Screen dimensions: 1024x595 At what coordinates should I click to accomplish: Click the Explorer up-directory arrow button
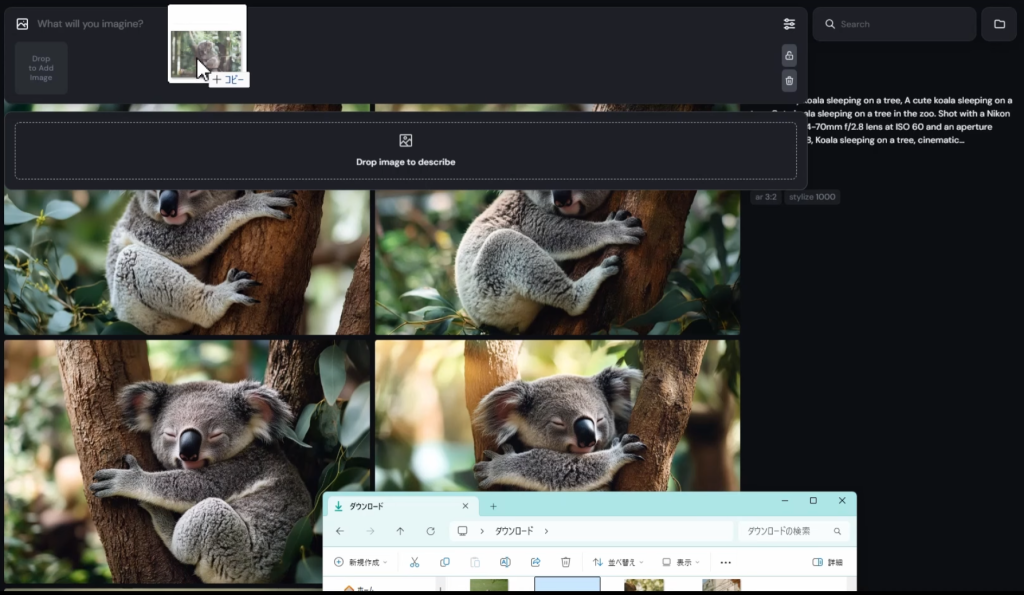pos(400,531)
